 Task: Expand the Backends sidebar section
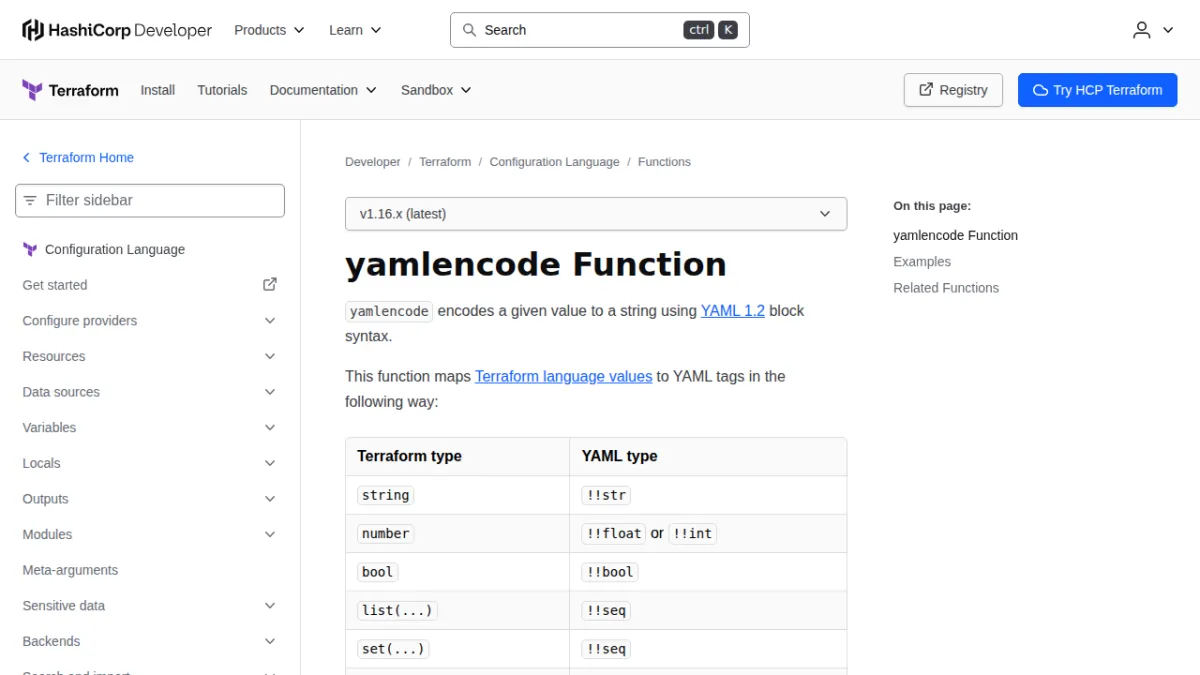[150, 642]
